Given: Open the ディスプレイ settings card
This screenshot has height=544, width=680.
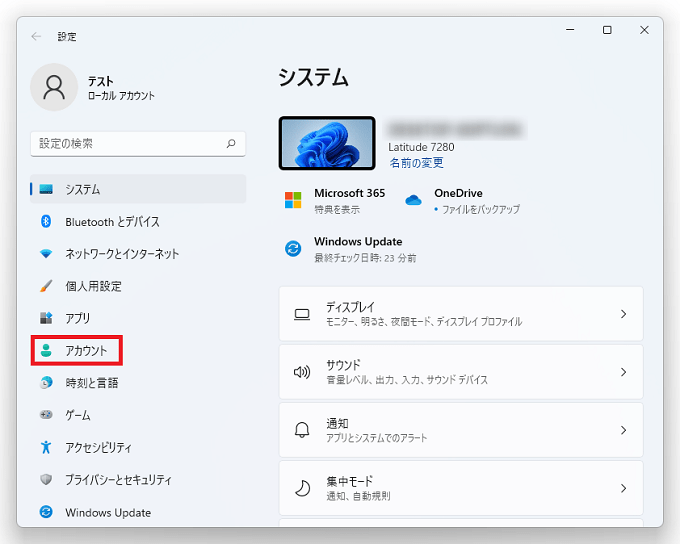Looking at the screenshot, I should 461,314.
